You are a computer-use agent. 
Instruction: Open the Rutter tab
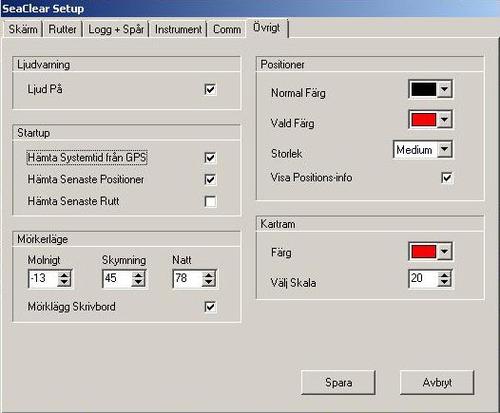point(62,29)
